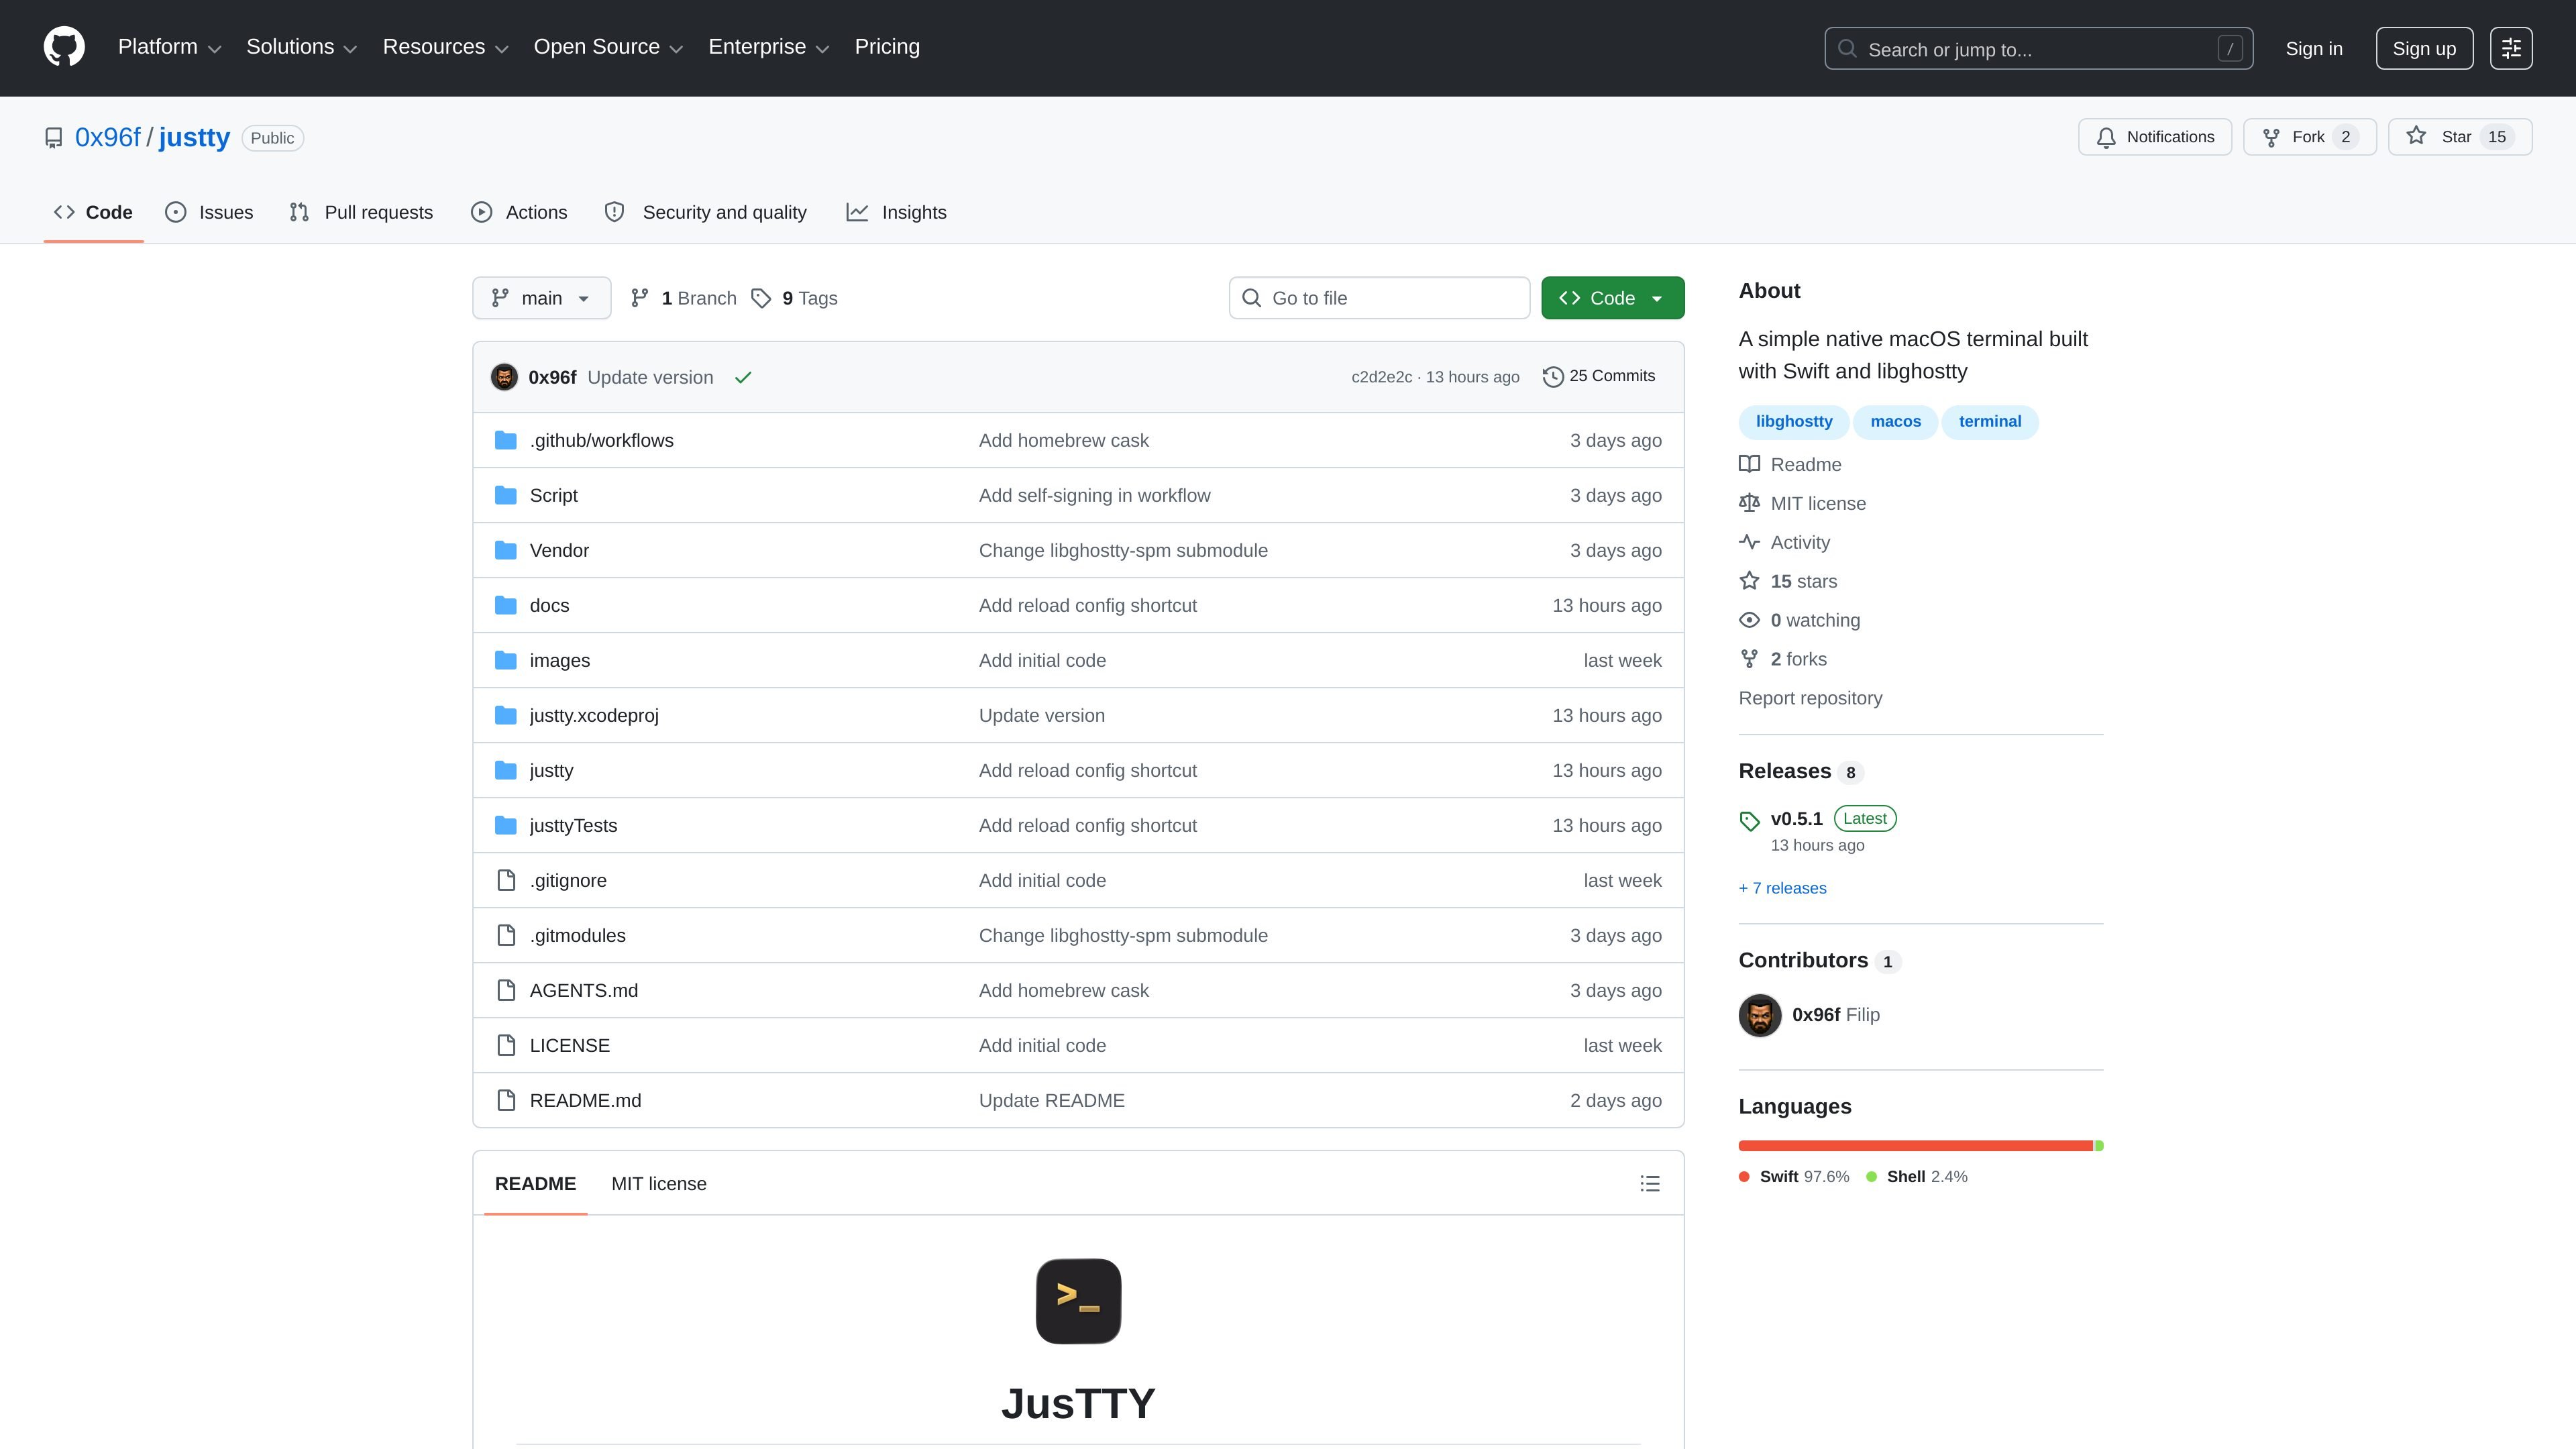Click the macos topic tag
Screen dimensions: 2576x1449
(1895, 421)
